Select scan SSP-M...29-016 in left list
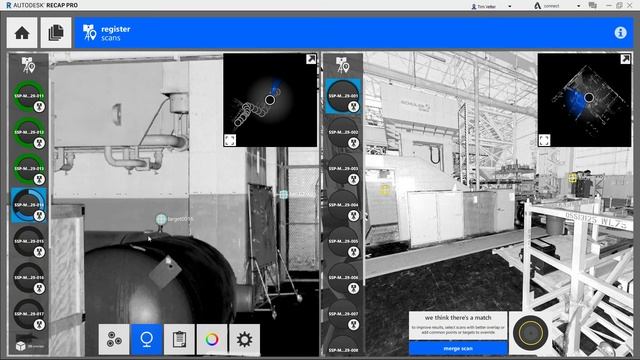640x360 pixels. 29,278
